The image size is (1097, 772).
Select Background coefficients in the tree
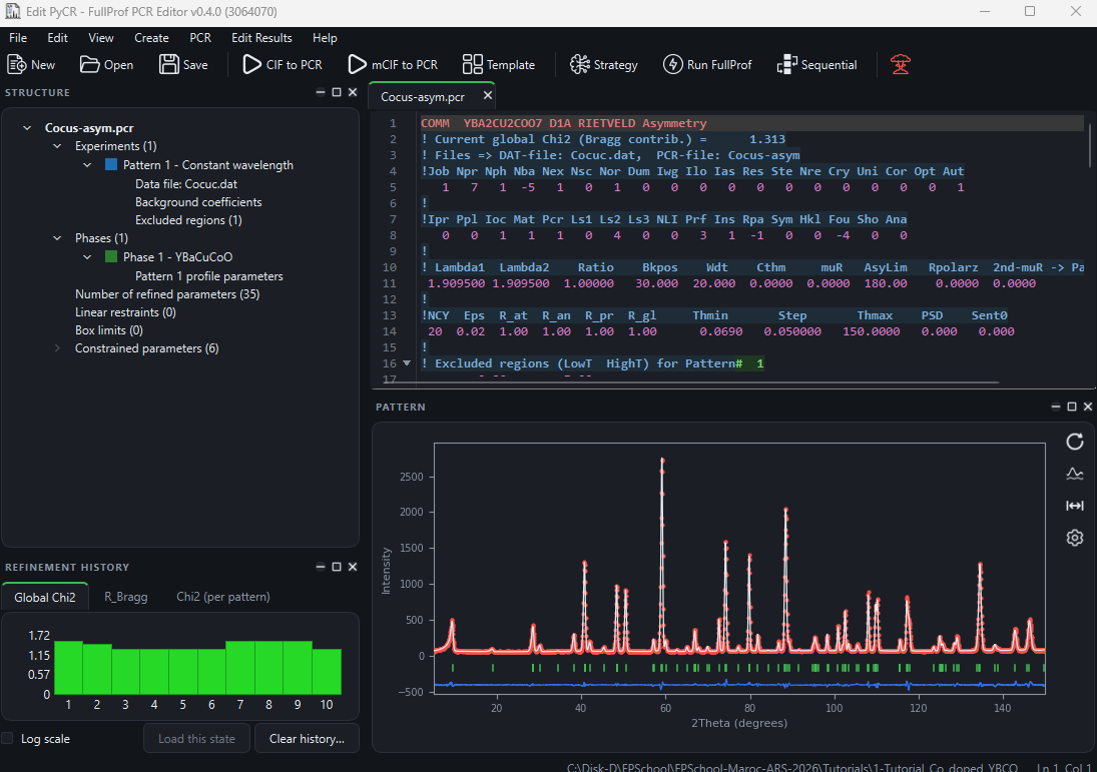coord(199,202)
